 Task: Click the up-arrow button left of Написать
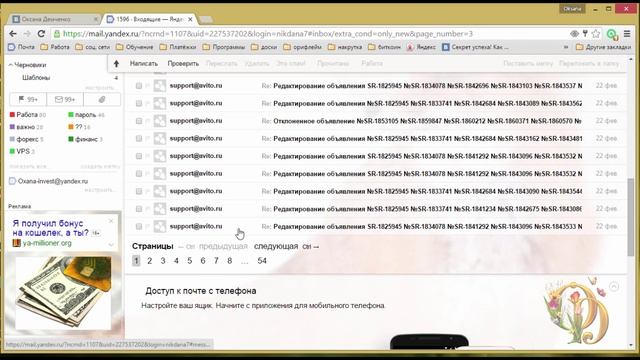116,64
